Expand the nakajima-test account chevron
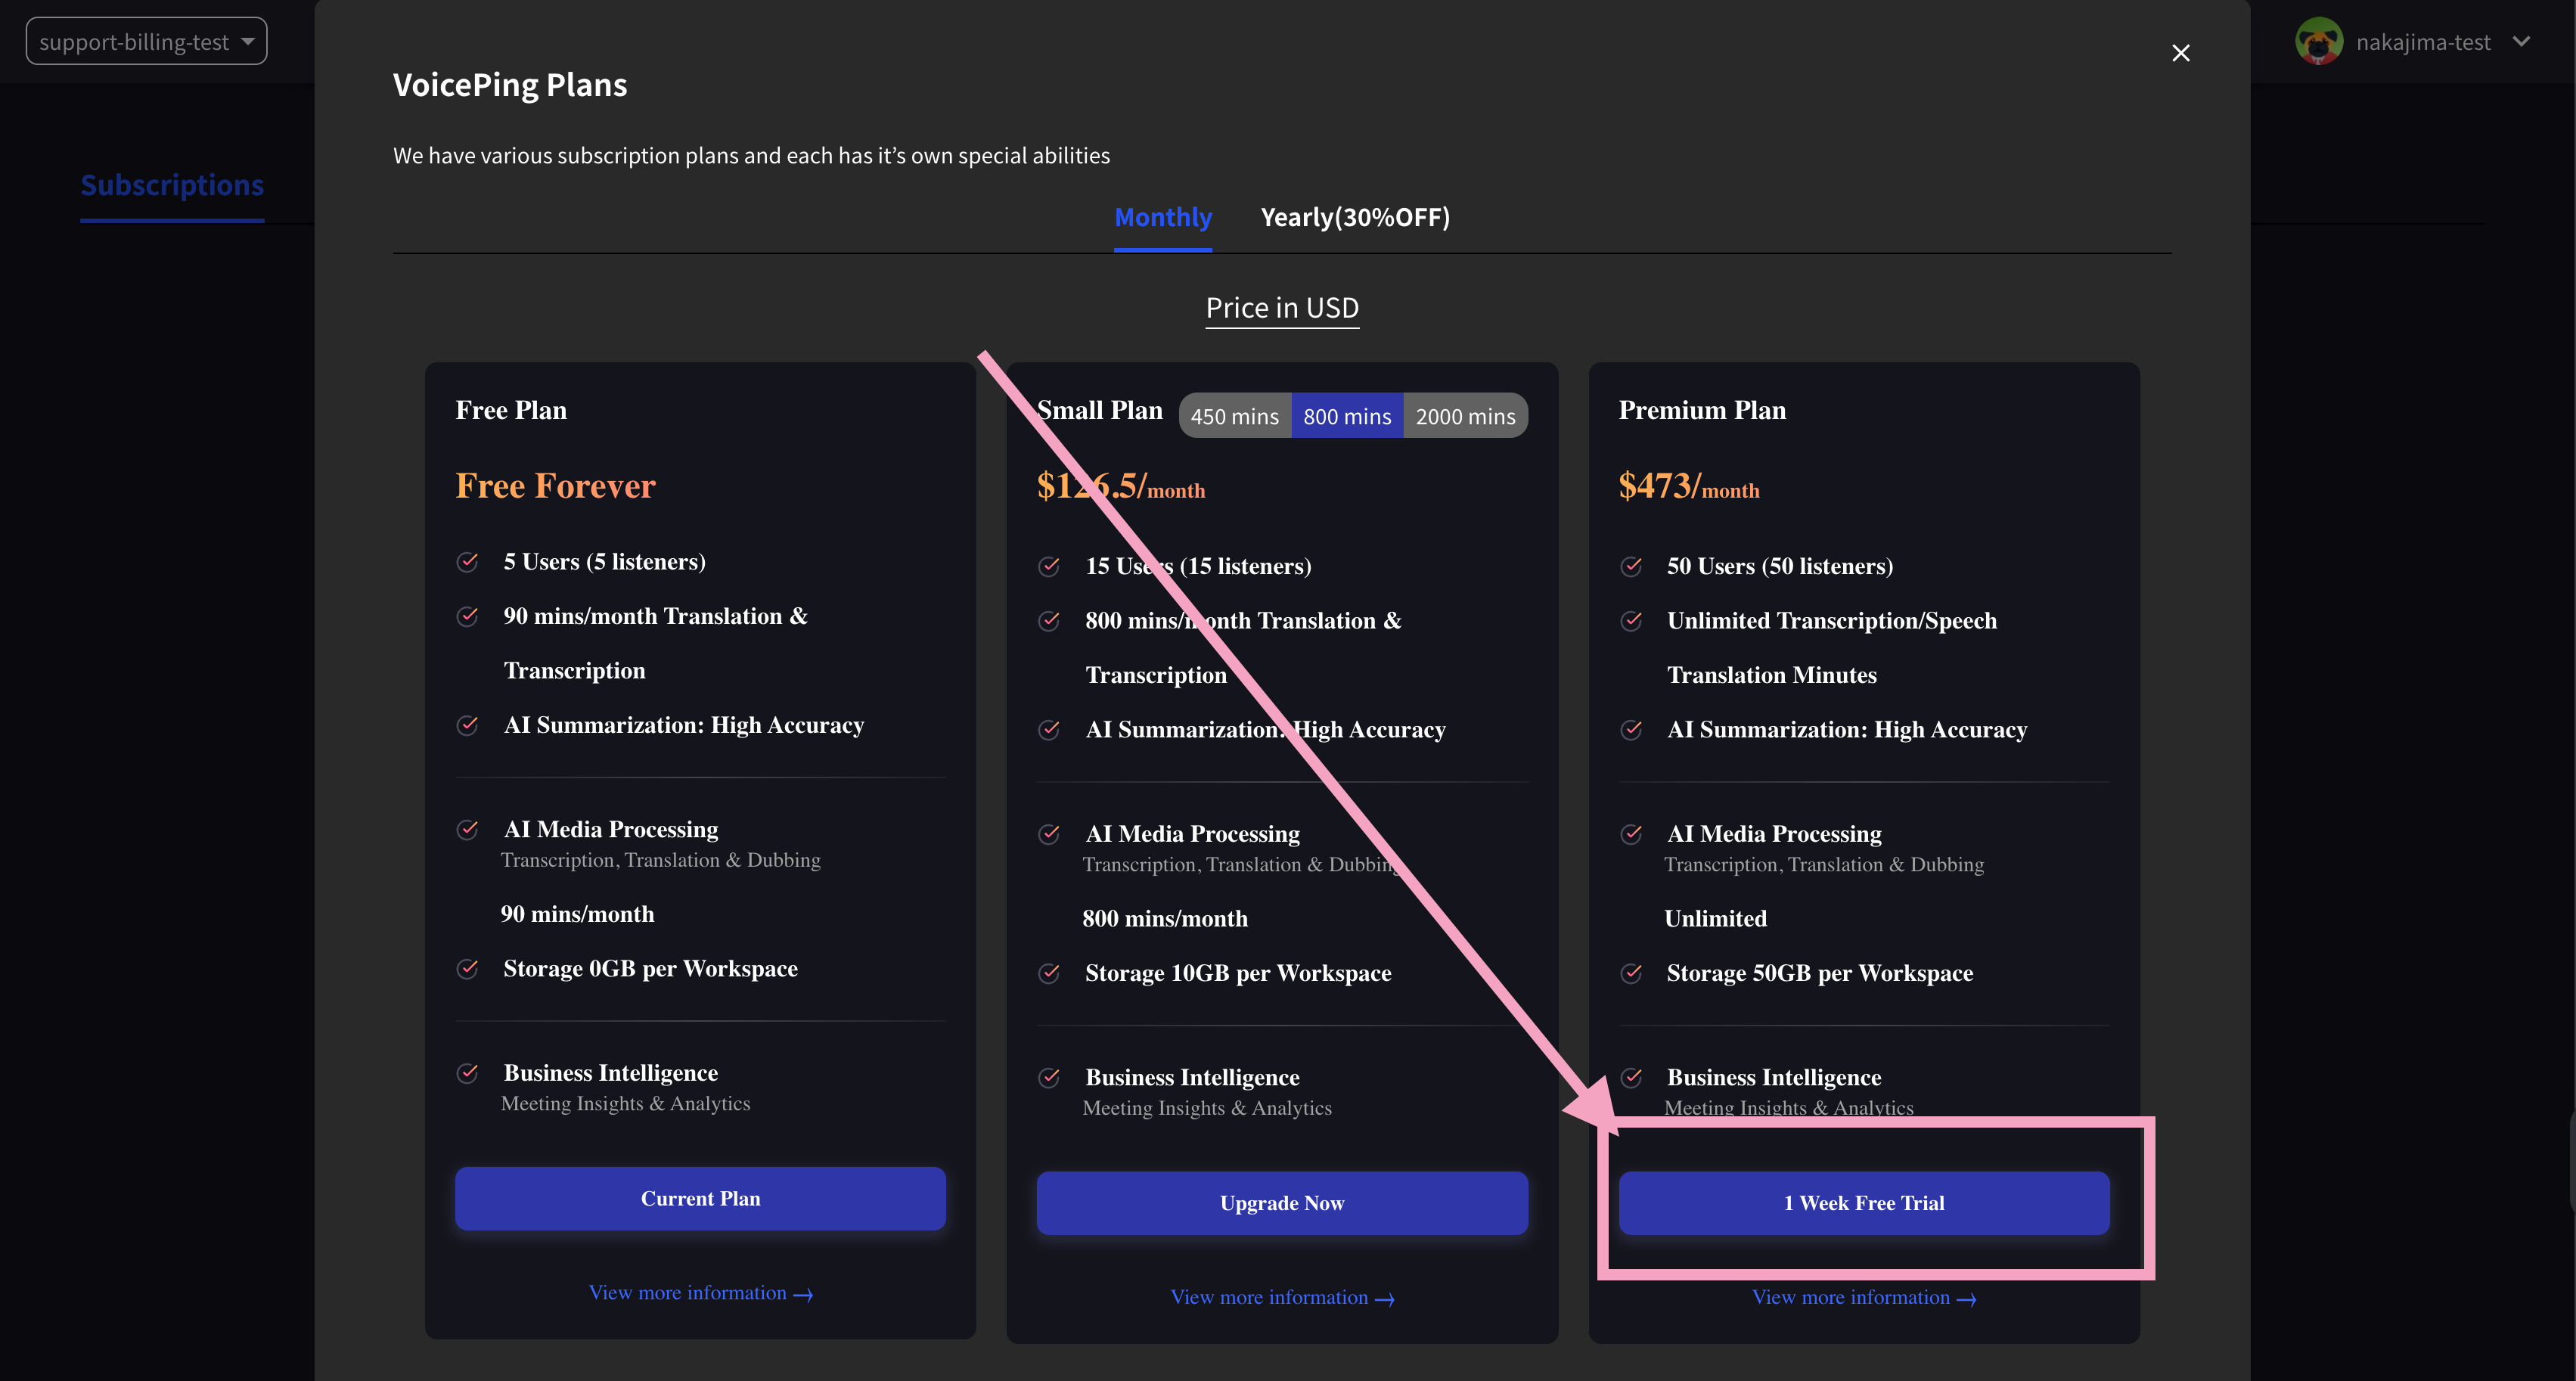 (2521, 42)
